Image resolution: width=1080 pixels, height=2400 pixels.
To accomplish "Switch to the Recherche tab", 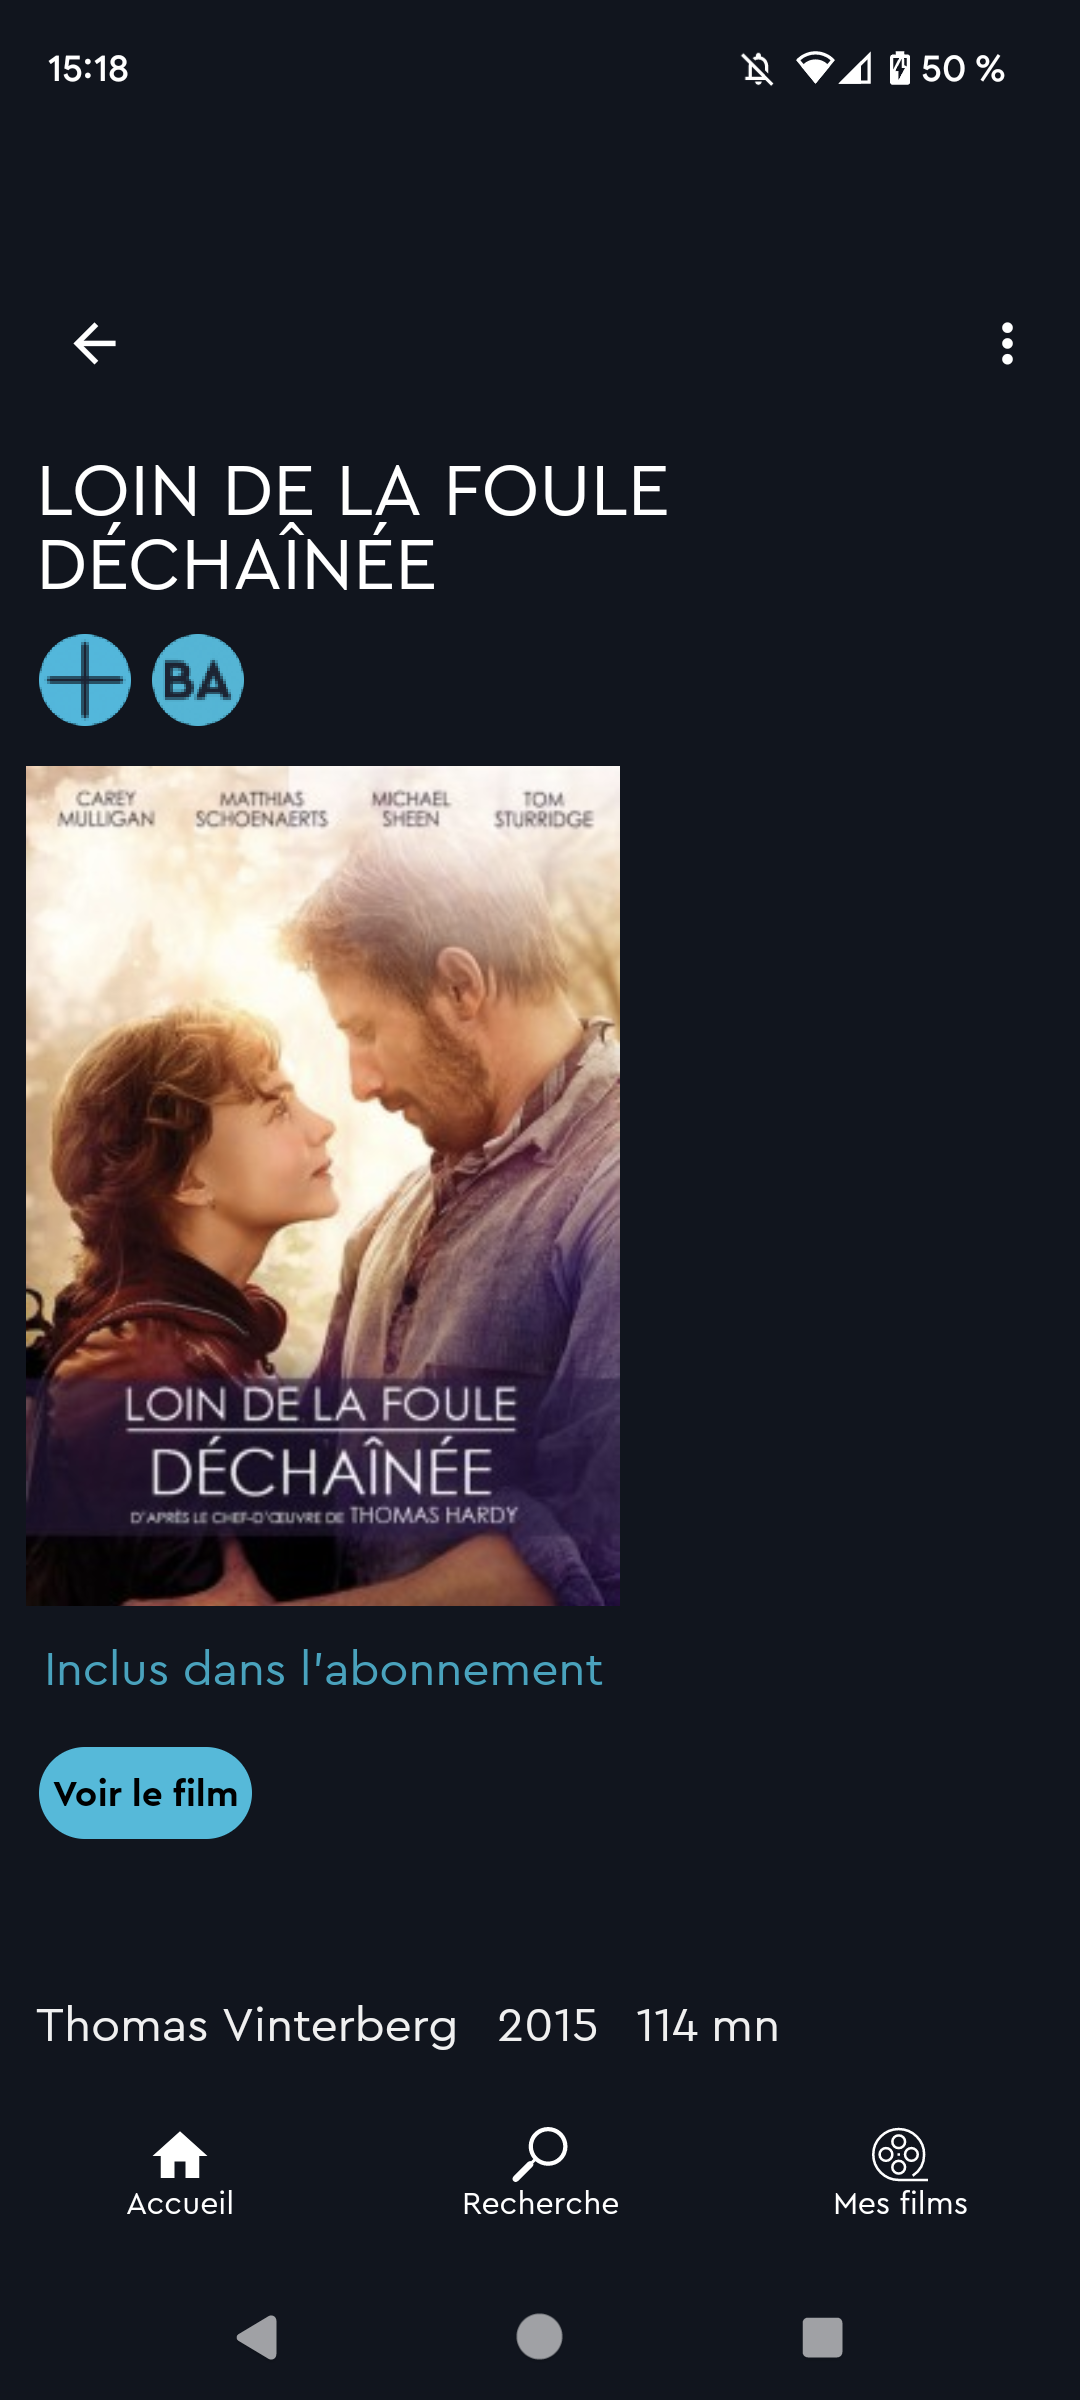I will [540, 2172].
